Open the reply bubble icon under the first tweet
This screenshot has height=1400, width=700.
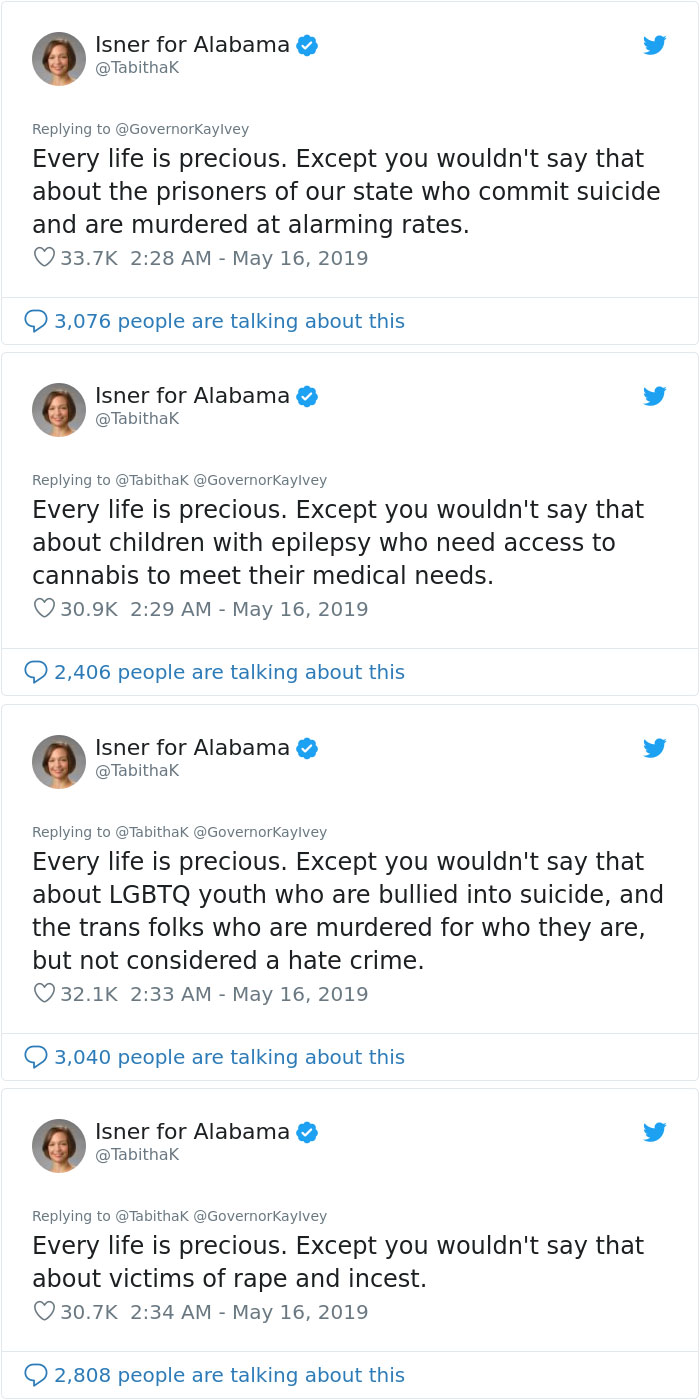(36, 320)
